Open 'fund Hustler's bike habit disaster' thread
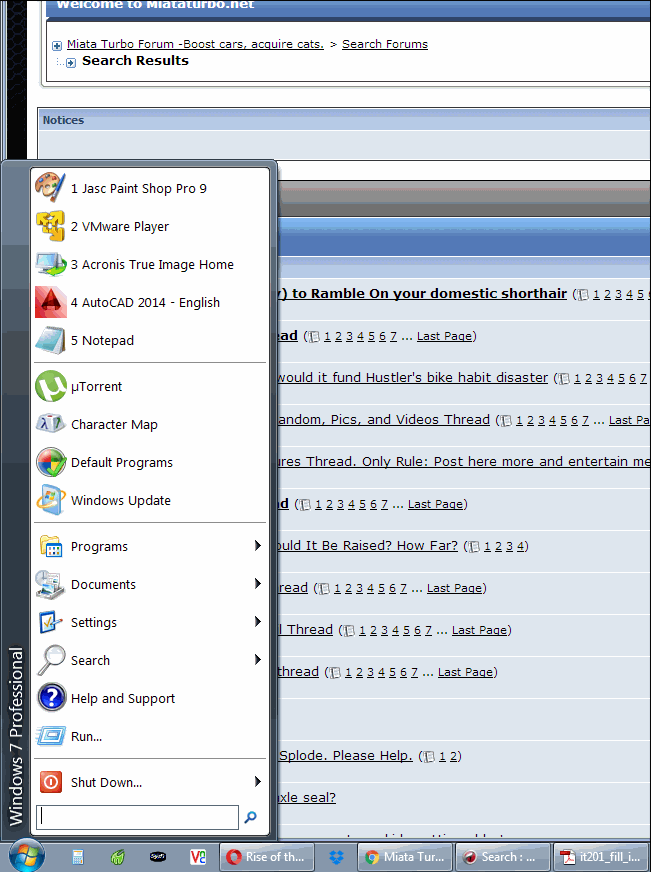This screenshot has width=651, height=872. pyautogui.click(x=413, y=377)
